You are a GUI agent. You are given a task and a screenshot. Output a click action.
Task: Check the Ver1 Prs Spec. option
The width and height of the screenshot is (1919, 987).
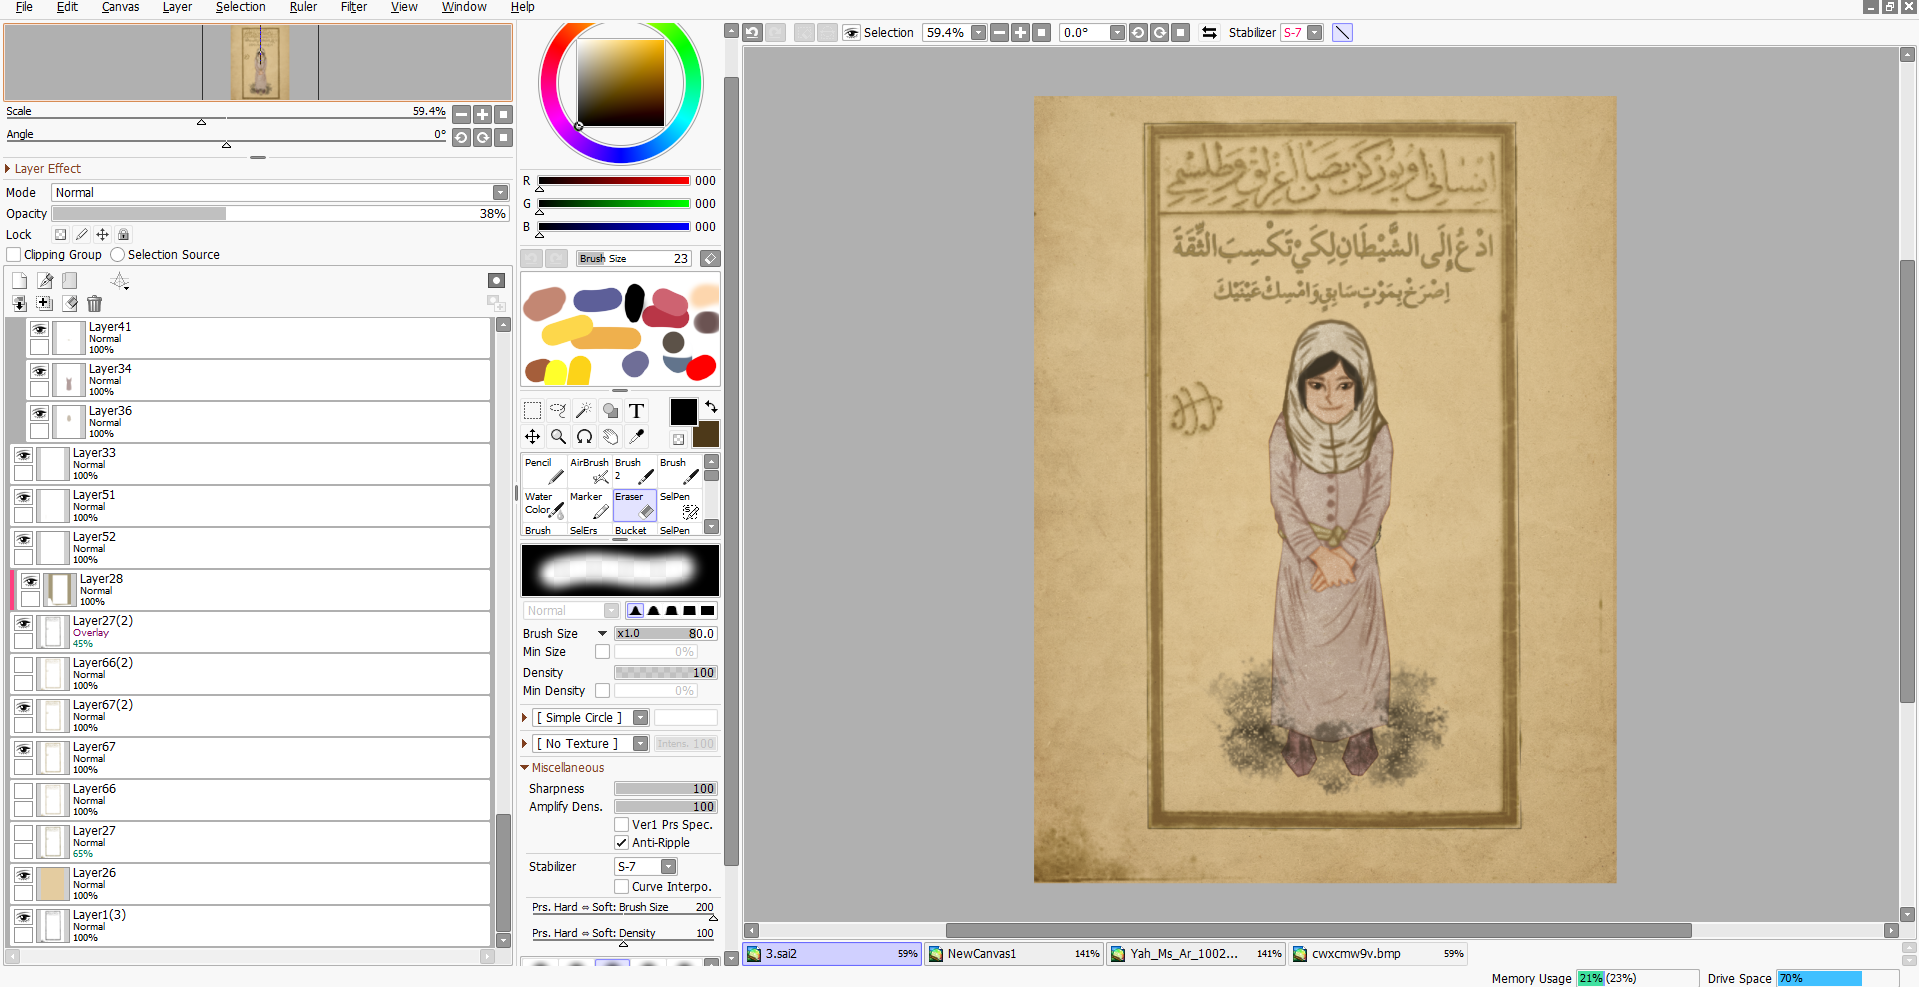[x=621, y=825]
